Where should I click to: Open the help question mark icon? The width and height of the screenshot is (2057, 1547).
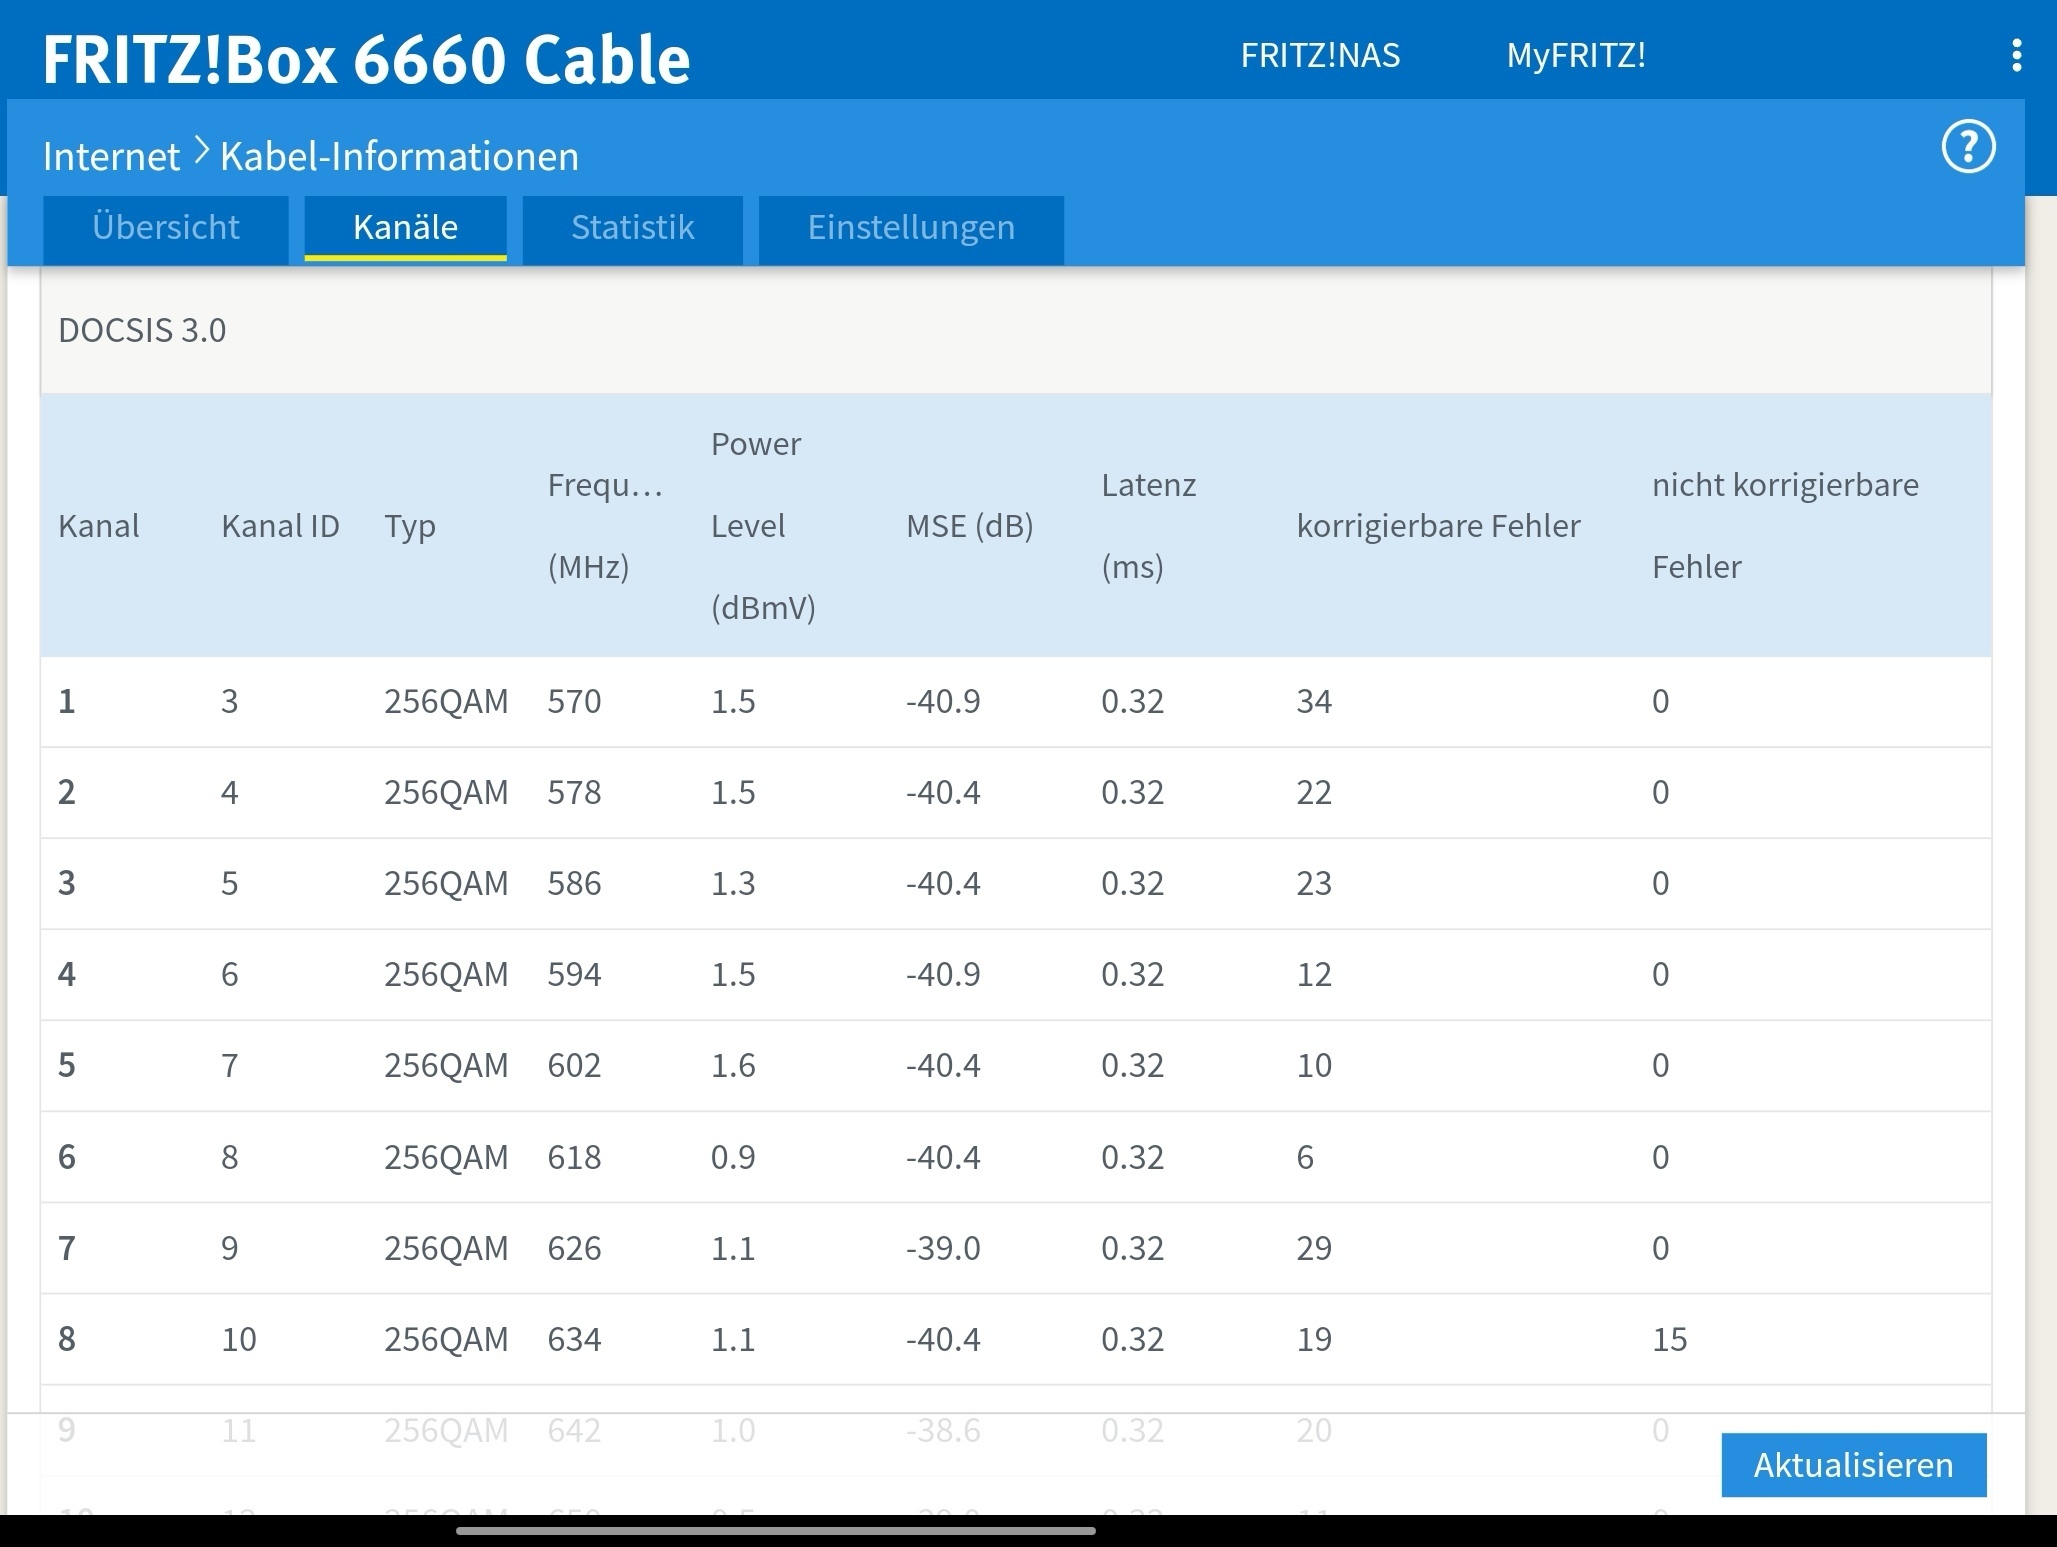coord(1968,147)
